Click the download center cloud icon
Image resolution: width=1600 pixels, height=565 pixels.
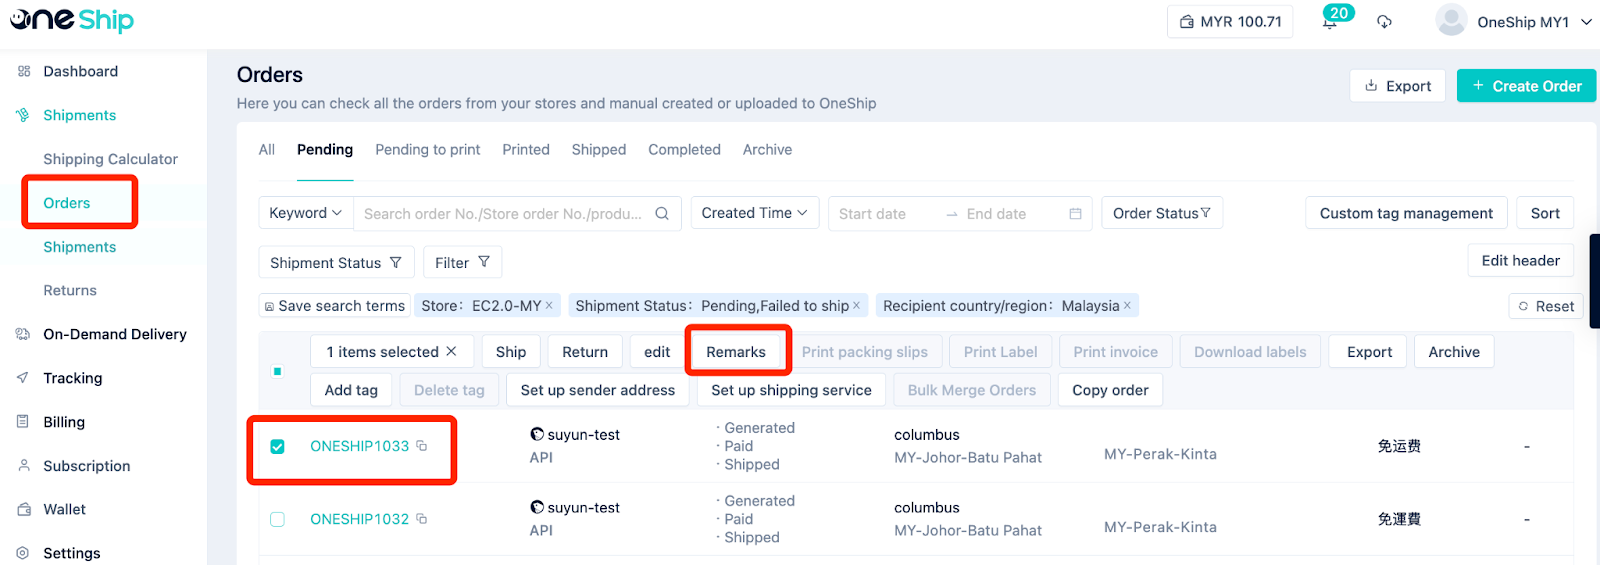(1384, 22)
